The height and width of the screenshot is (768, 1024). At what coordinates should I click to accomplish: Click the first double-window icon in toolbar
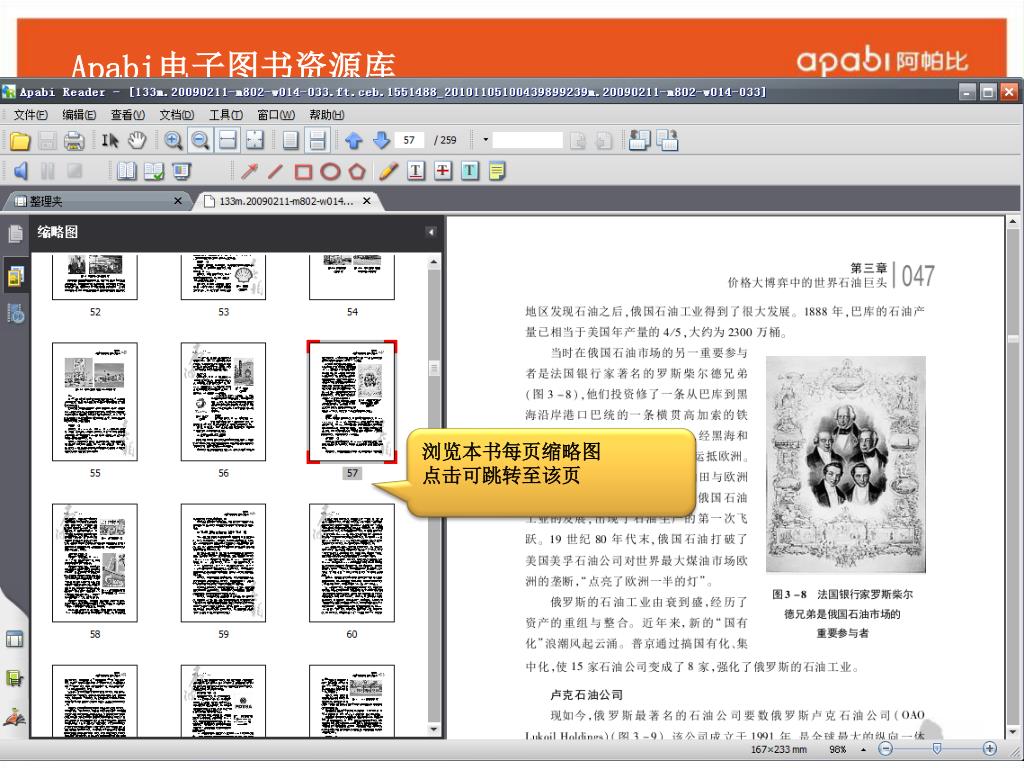[639, 140]
